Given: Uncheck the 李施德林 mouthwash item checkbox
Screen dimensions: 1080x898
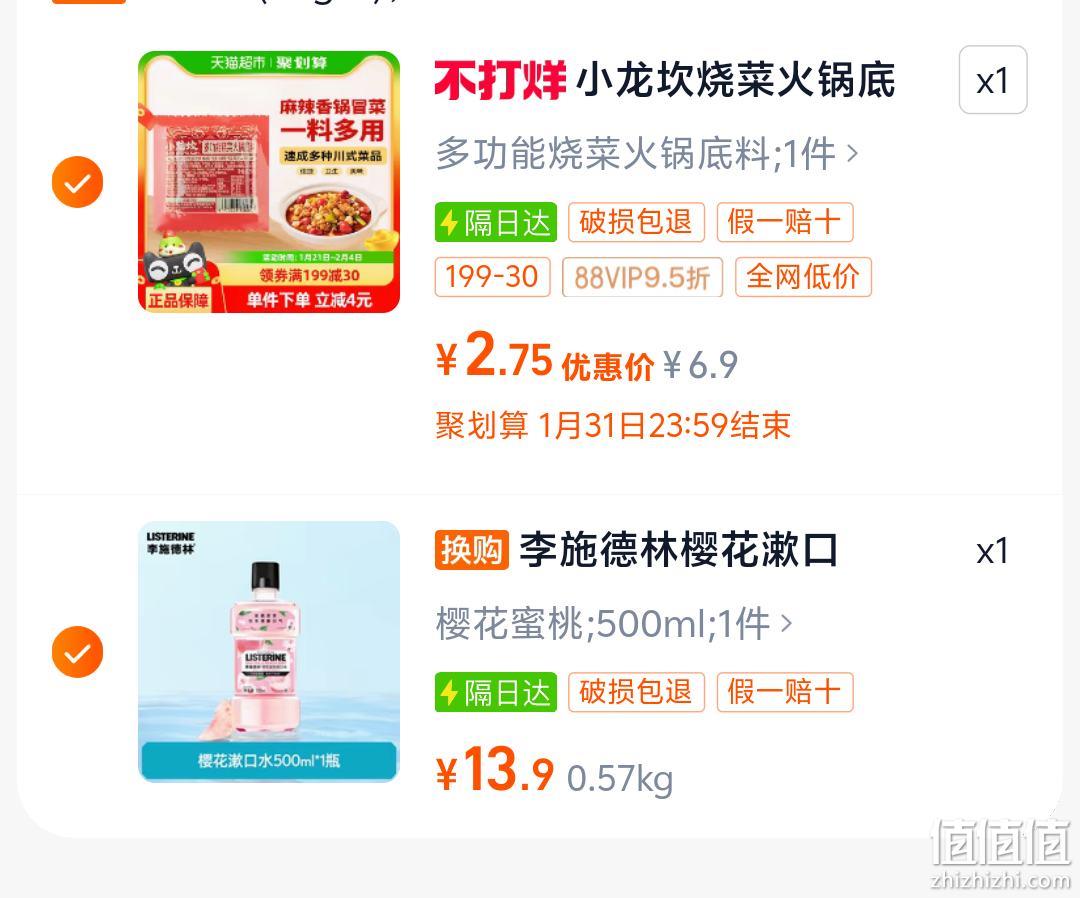Looking at the screenshot, I should [x=77, y=651].
